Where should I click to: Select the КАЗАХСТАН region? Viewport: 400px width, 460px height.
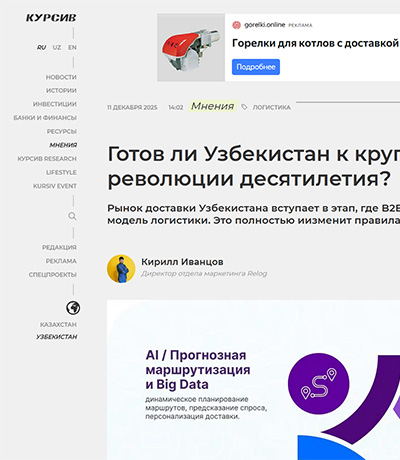pos(58,325)
